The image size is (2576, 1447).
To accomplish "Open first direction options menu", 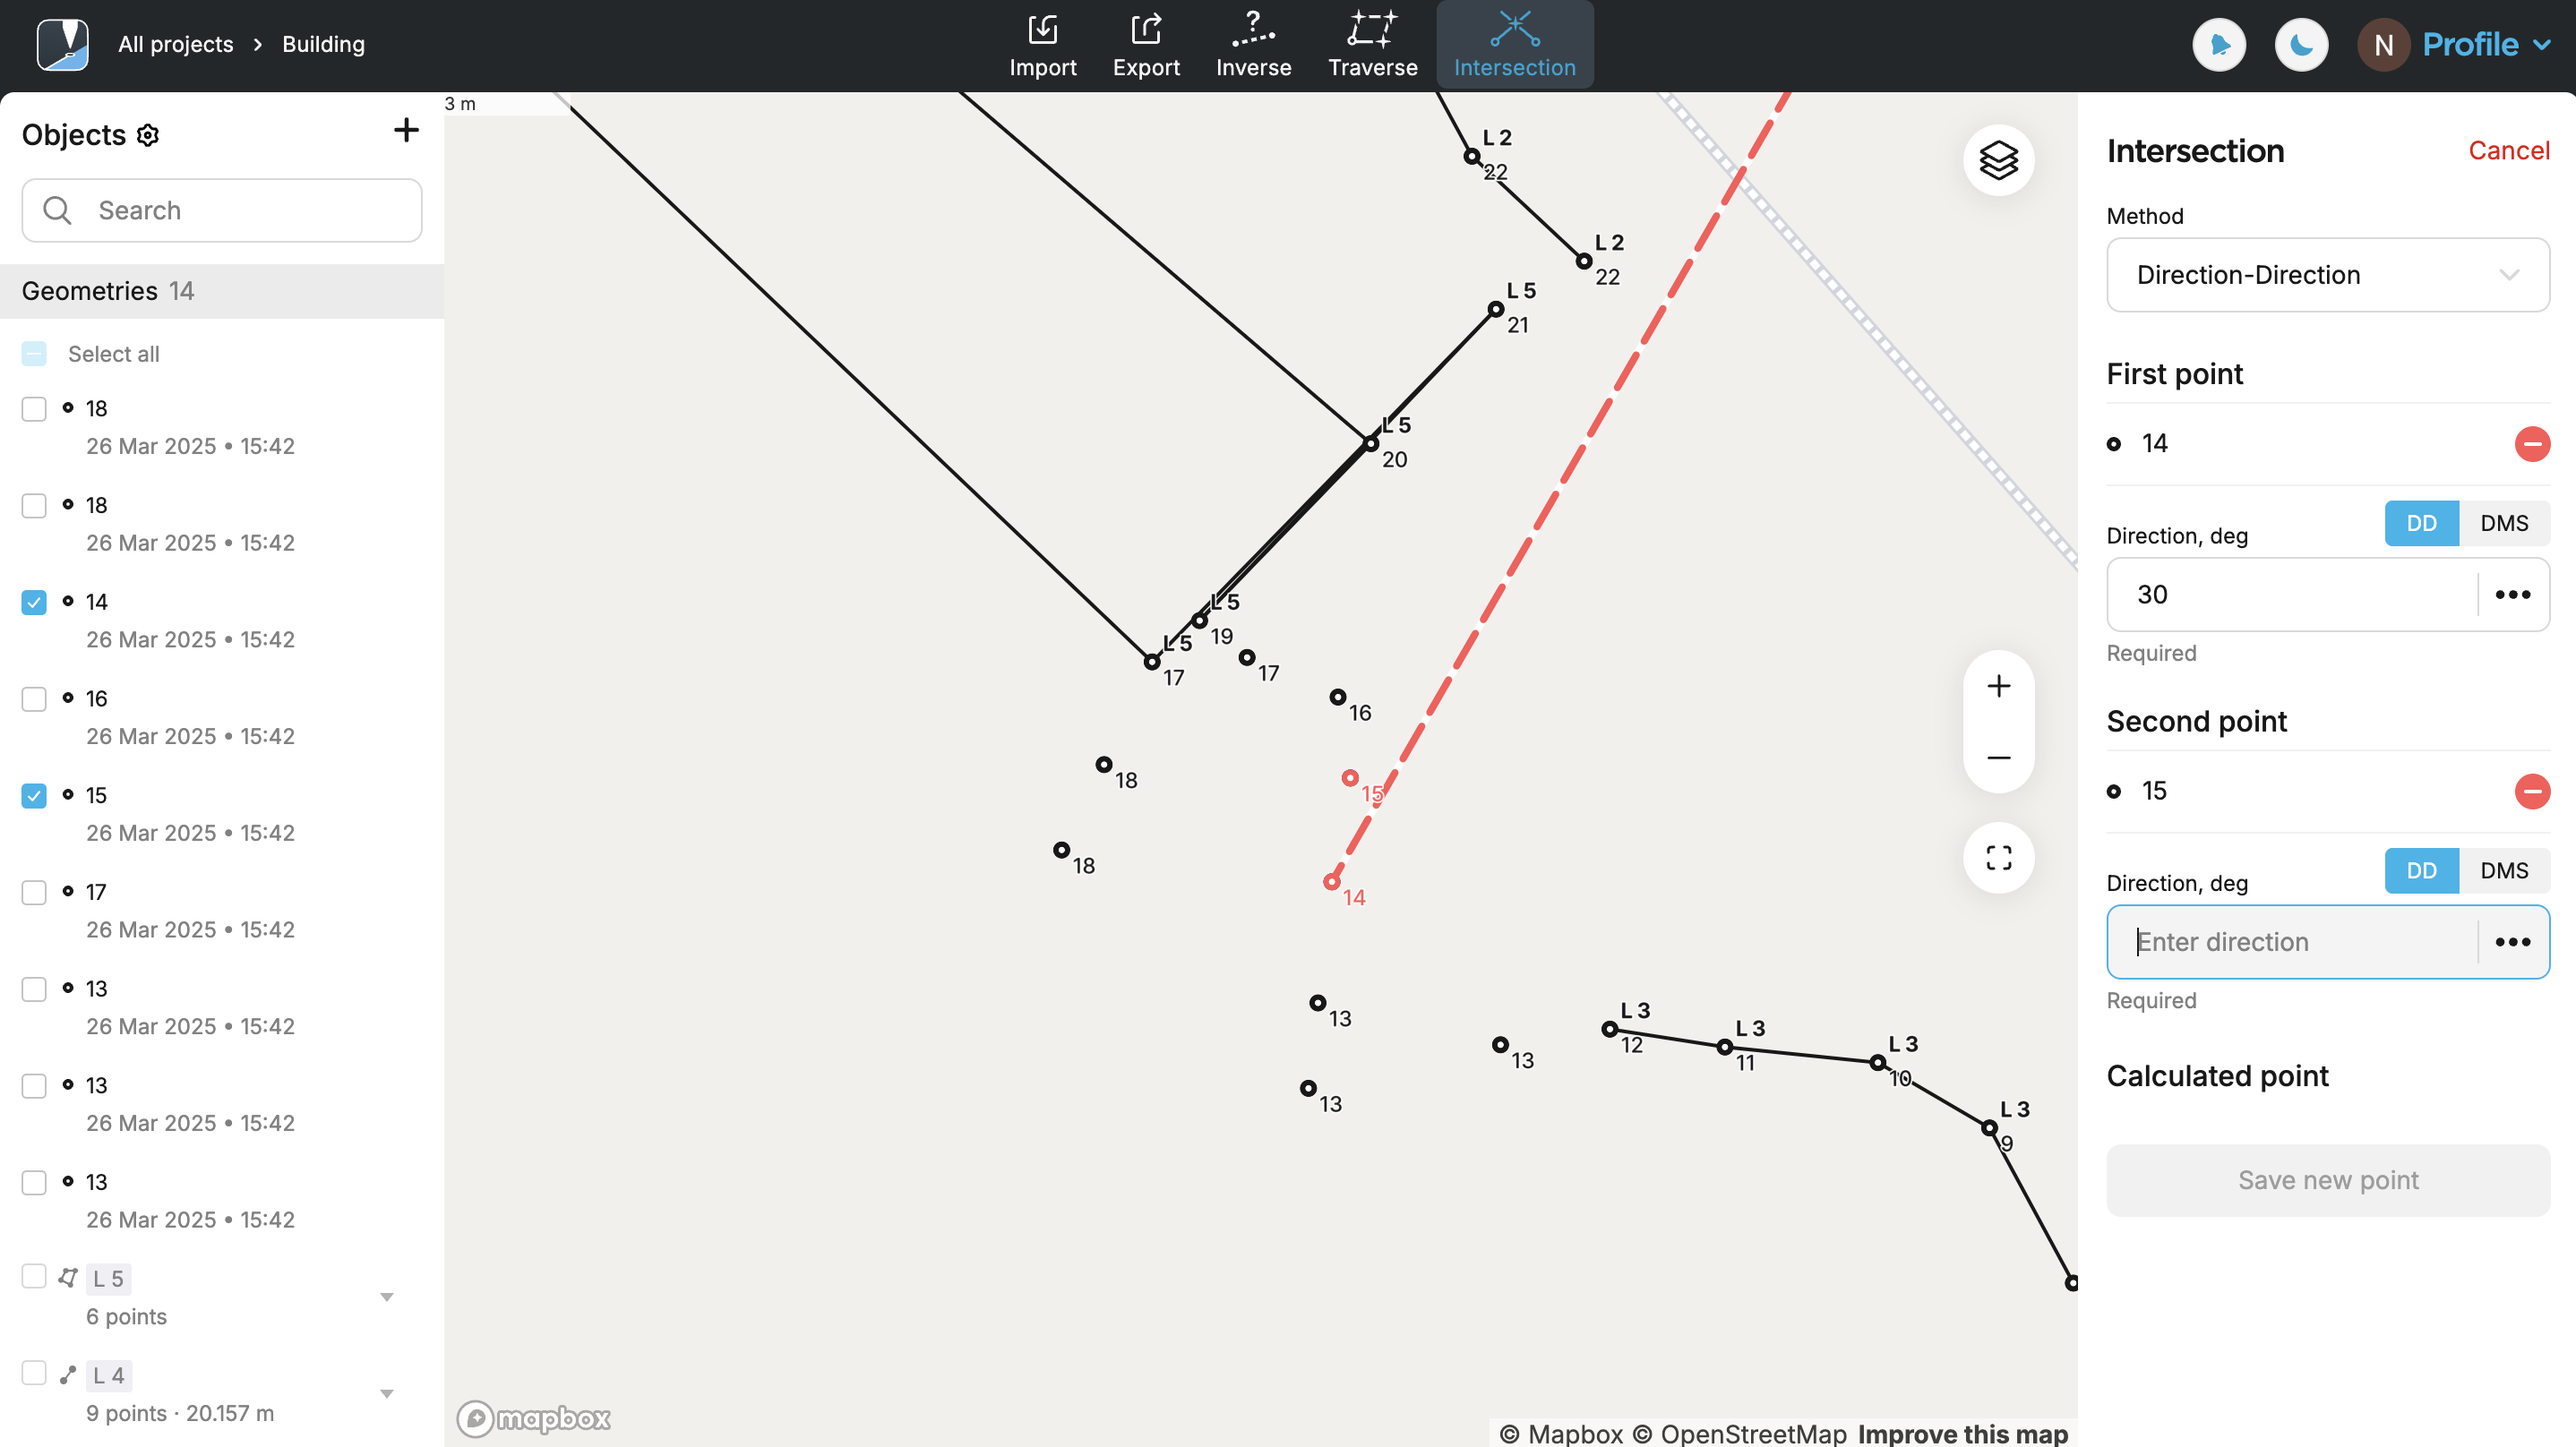I will [2512, 594].
